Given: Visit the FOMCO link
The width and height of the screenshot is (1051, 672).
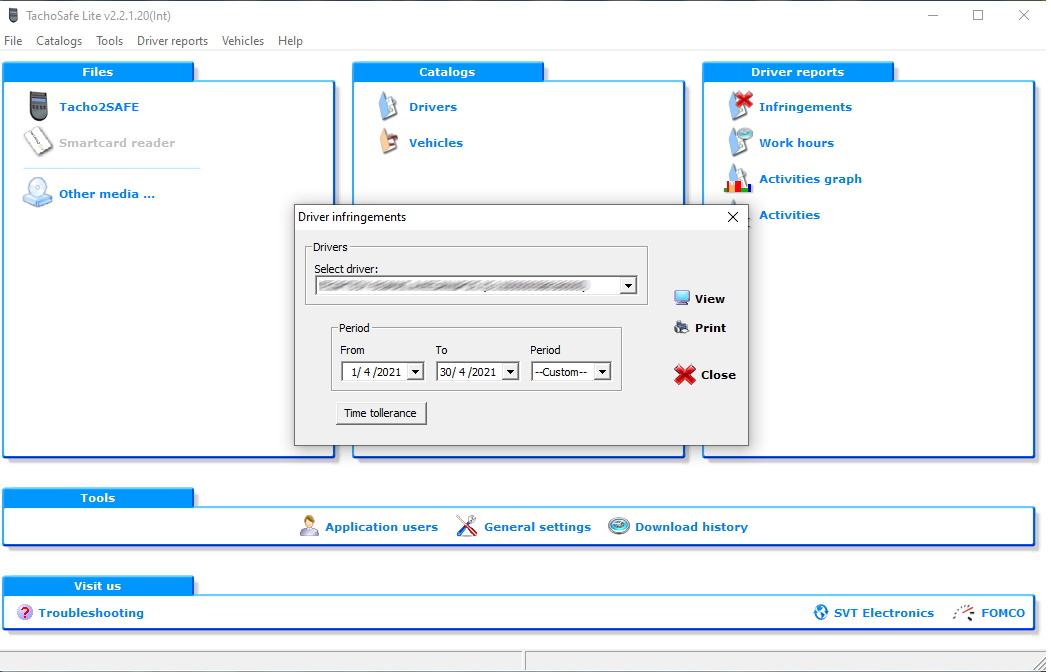Looking at the screenshot, I should coord(1003,612).
